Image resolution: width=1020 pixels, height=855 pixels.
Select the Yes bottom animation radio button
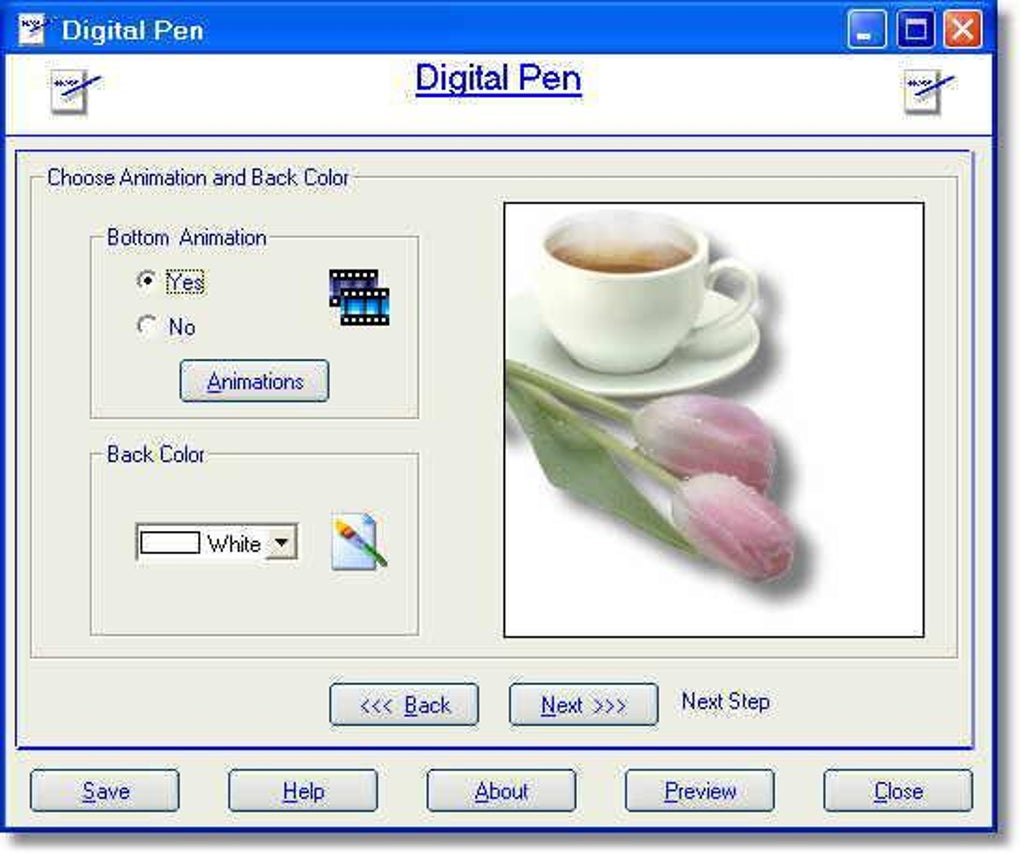coord(148,283)
